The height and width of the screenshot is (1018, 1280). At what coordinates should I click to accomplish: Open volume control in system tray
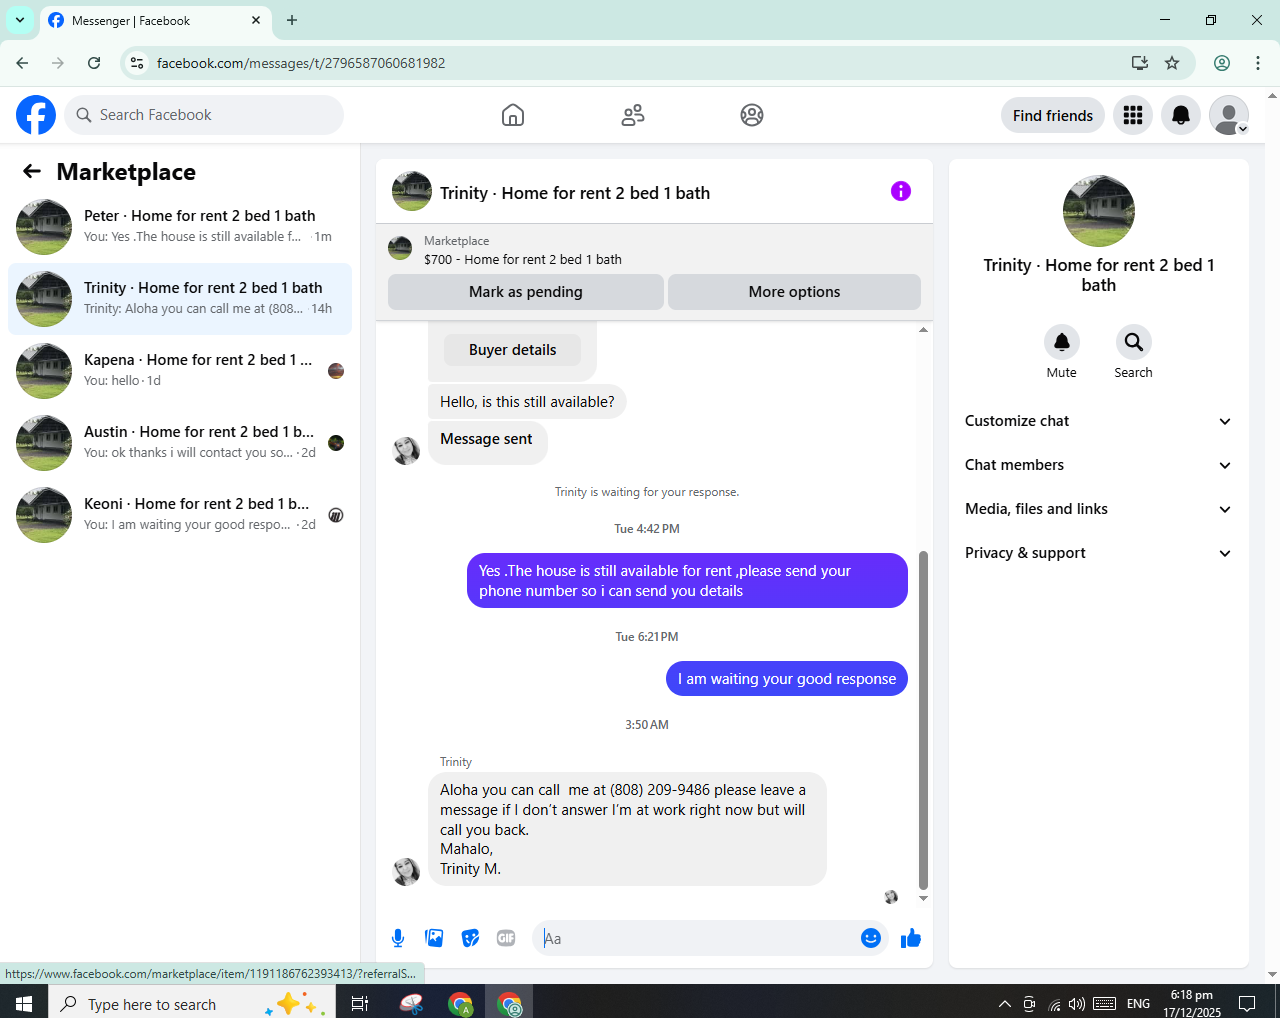1077,1004
